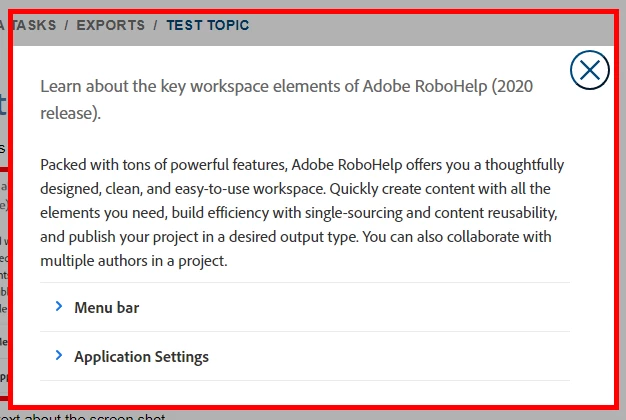626x420 pixels.
Task: Open the Menu bar section heading
Action: click(107, 308)
